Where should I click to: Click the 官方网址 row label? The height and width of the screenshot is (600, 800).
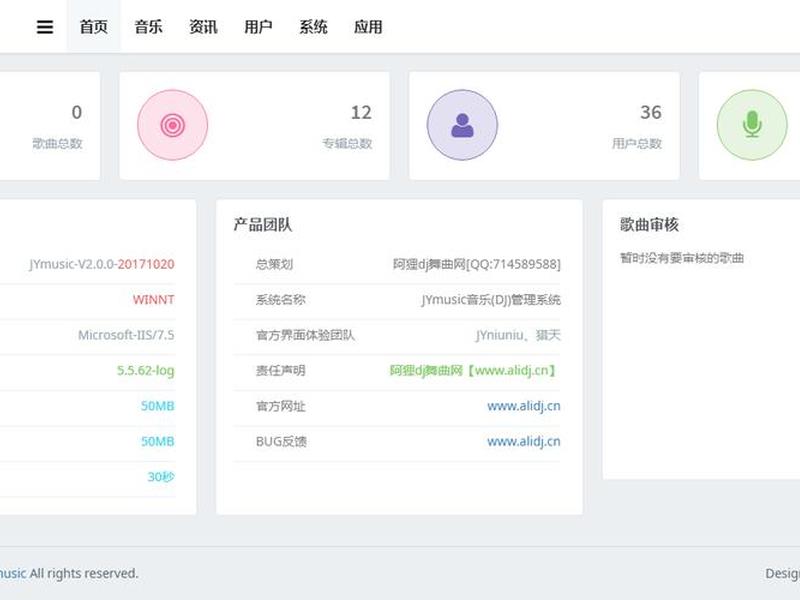click(x=281, y=406)
